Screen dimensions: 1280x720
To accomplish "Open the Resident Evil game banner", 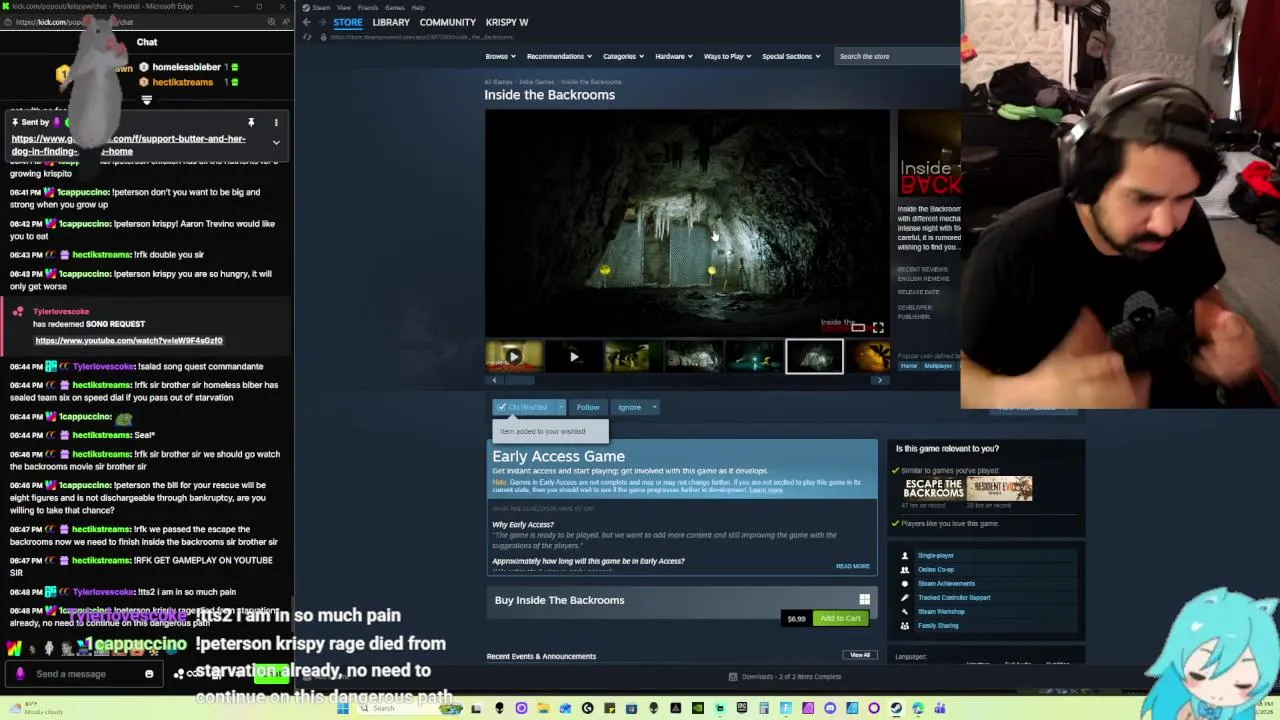I will click(999, 488).
